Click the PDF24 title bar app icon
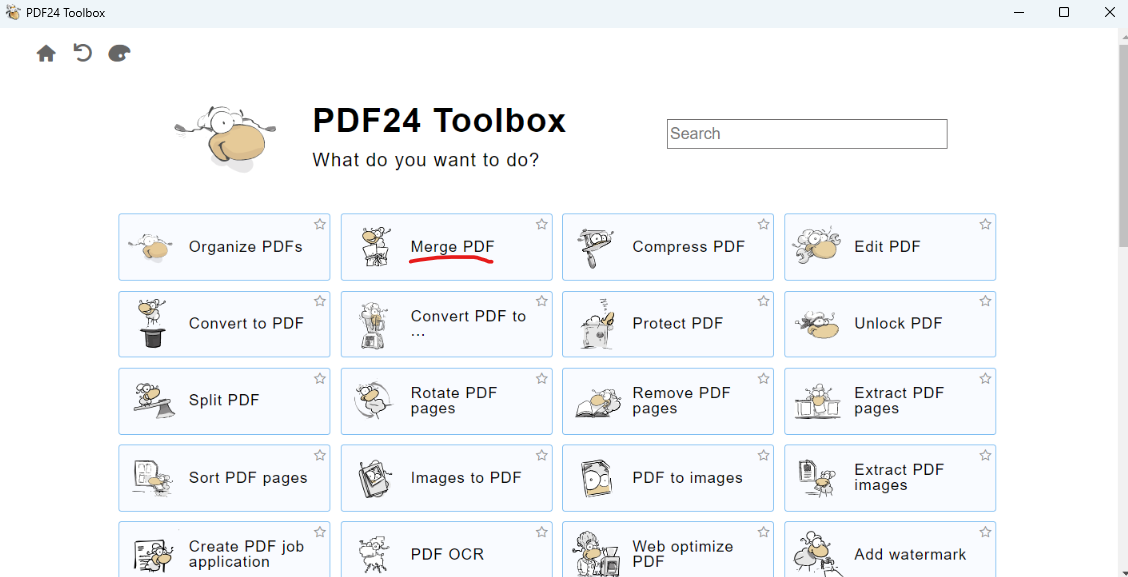 click(12, 12)
